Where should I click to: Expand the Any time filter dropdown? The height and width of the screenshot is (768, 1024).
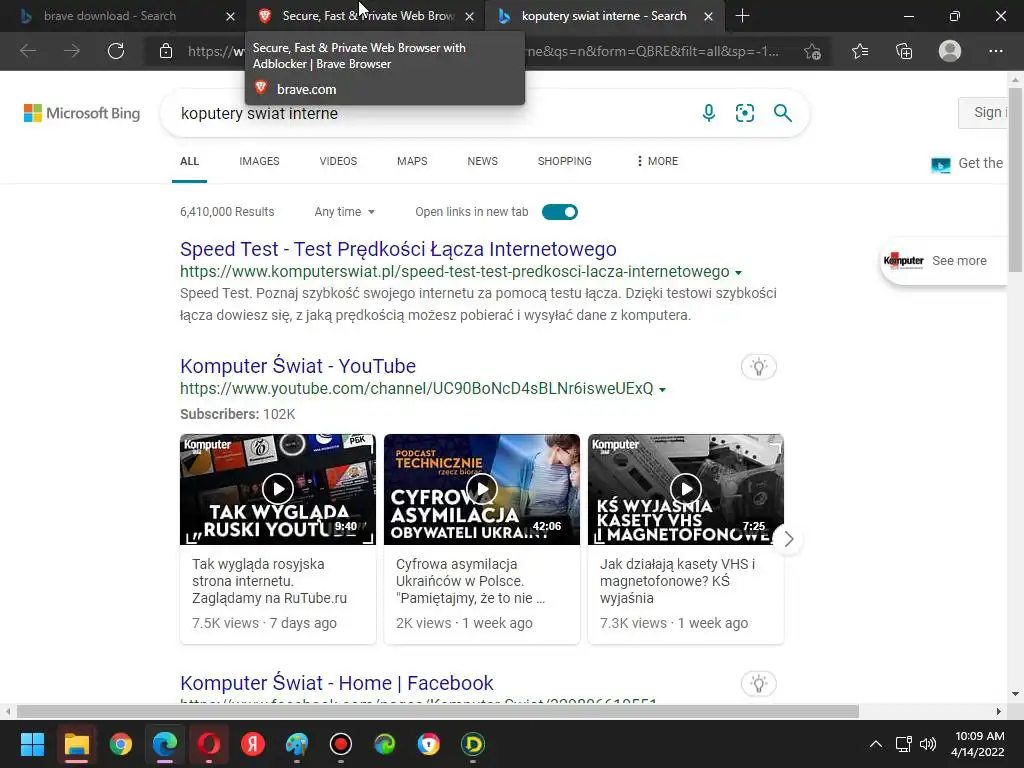[x=344, y=212]
